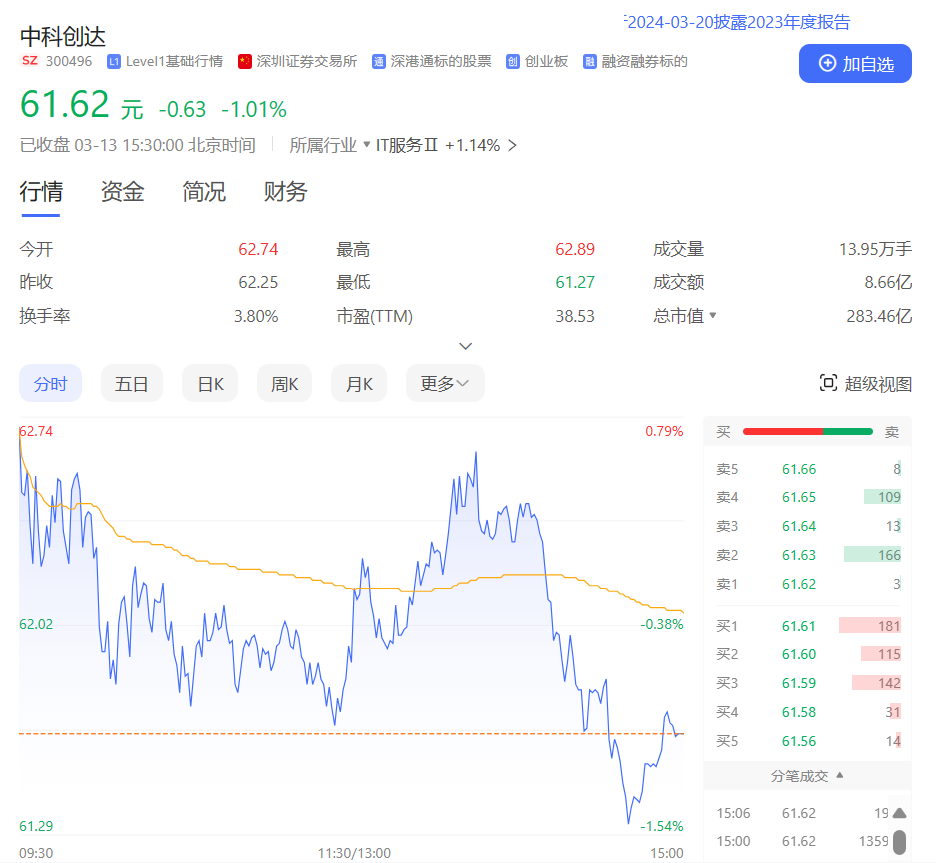Click the current price 61.62 元
The image size is (936, 863).
(82, 105)
